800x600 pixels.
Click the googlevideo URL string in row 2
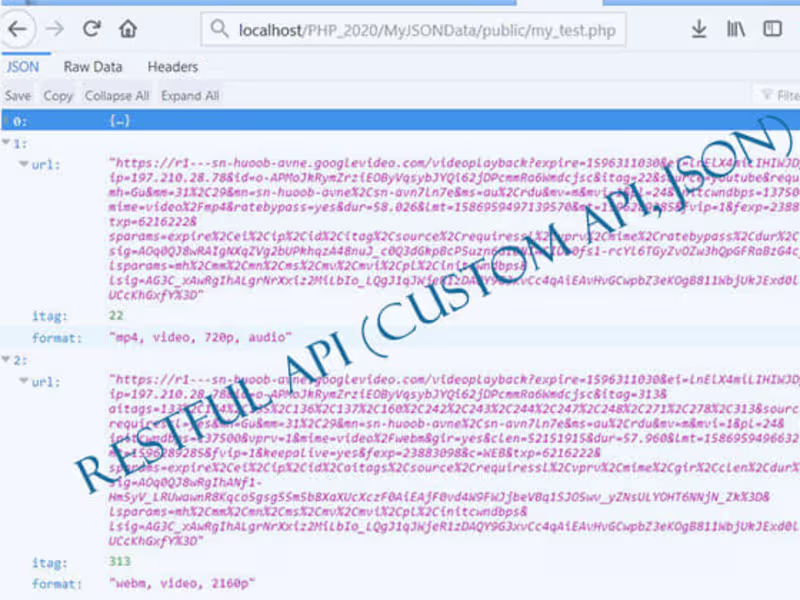coord(454,460)
